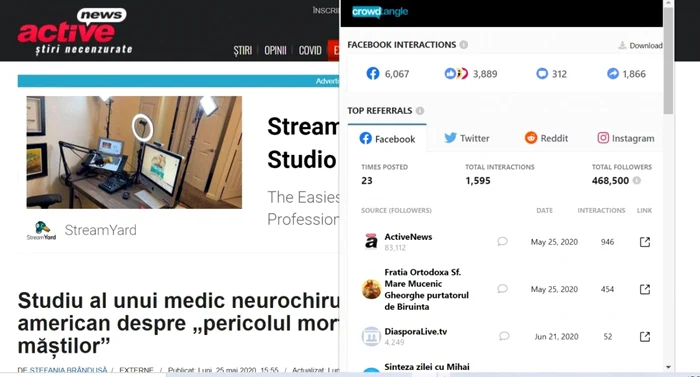The image size is (700, 377).
Task: Click the CrowdTangle panel scrollbar down arrow
Action: pyautogui.click(x=668, y=367)
